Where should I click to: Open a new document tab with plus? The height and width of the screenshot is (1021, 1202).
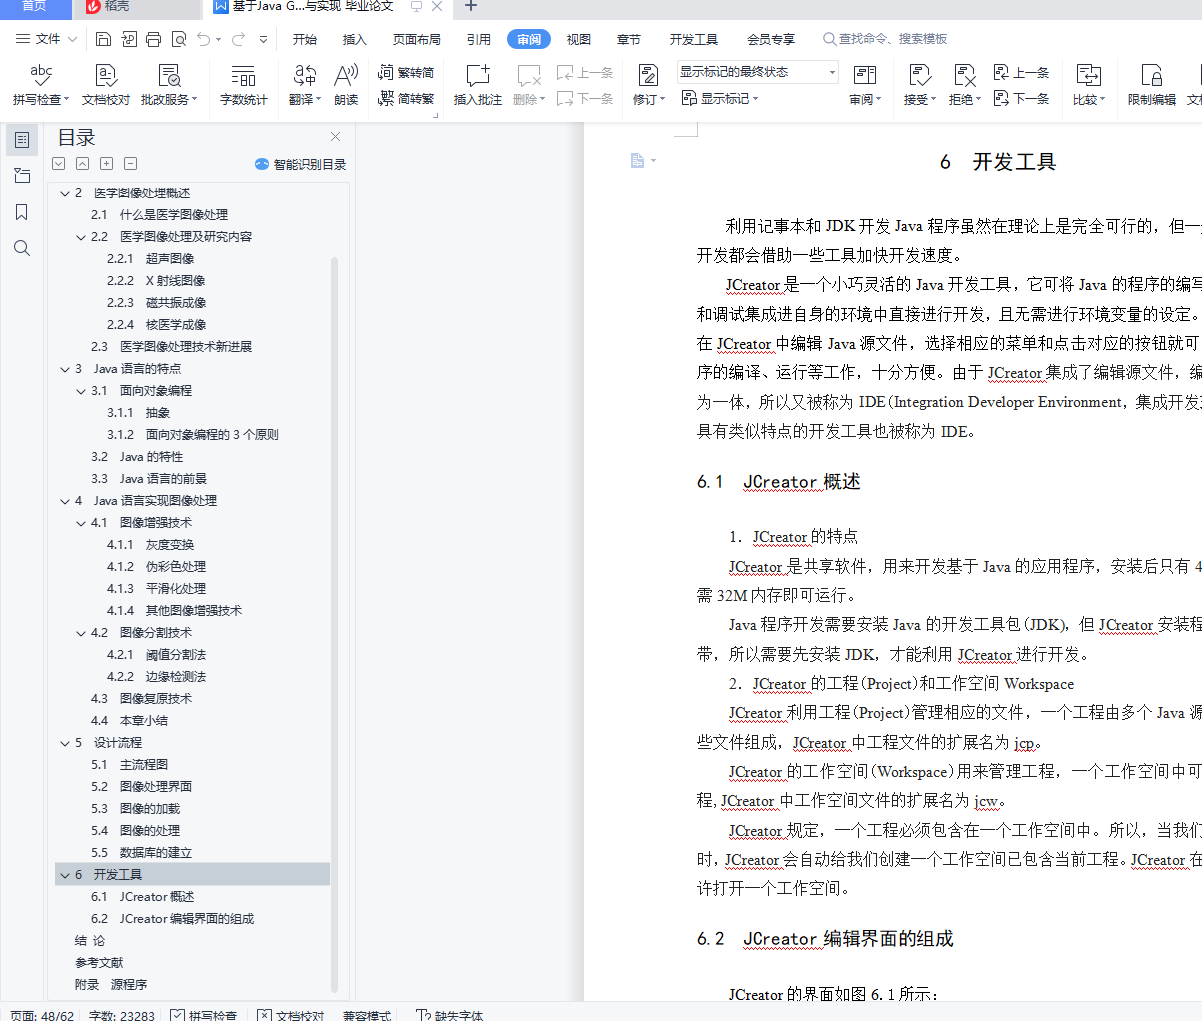point(471,7)
